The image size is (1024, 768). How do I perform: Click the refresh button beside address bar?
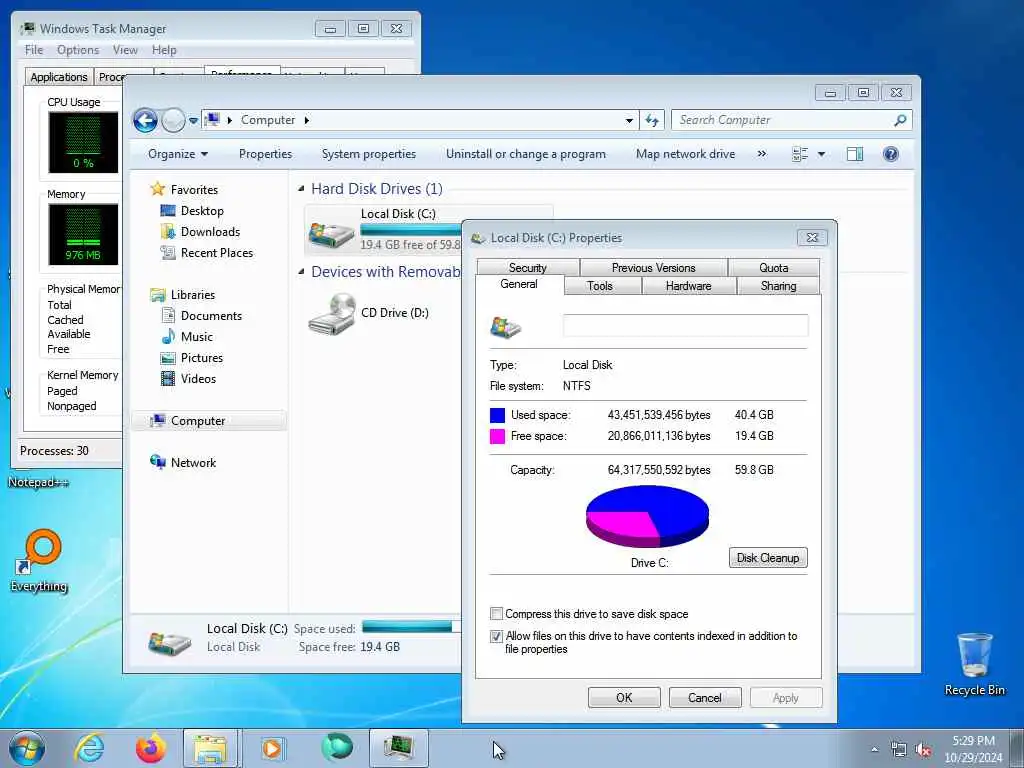652,120
